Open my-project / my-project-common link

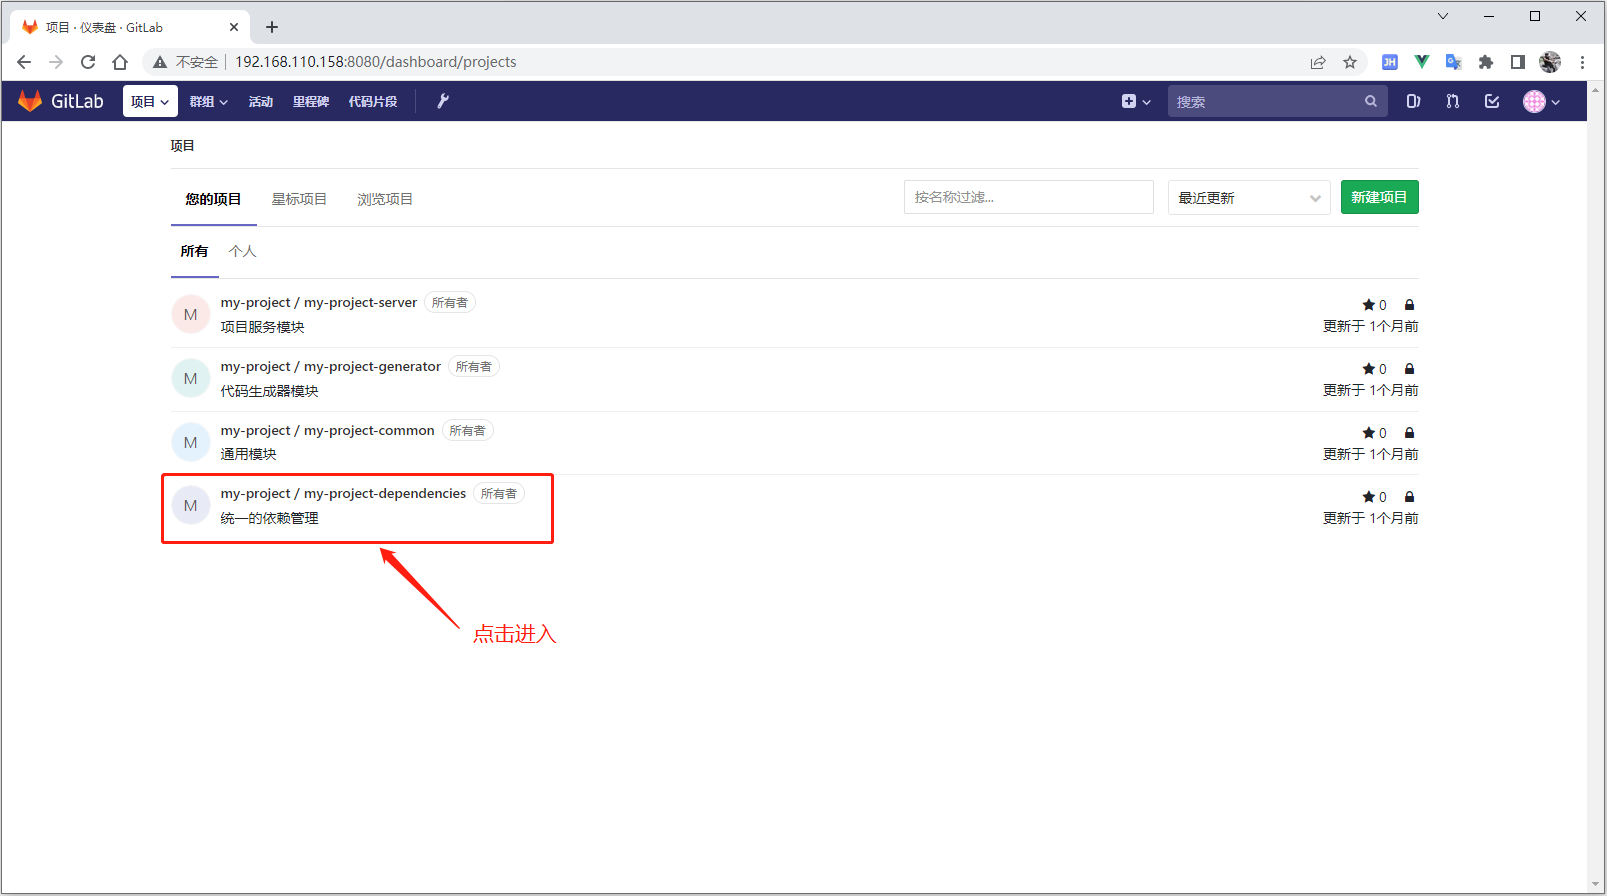tap(328, 431)
